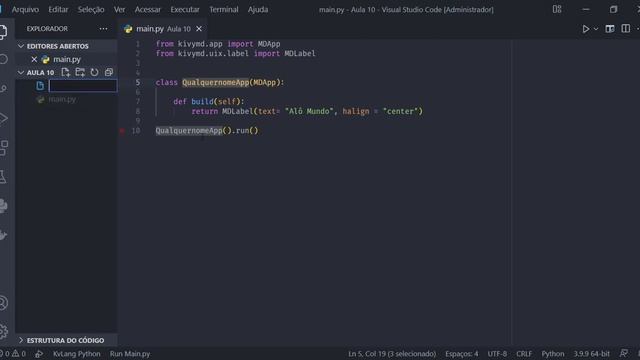640x360 pixels.
Task: Click Run Main.py in status bar
Action: tap(130, 354)
